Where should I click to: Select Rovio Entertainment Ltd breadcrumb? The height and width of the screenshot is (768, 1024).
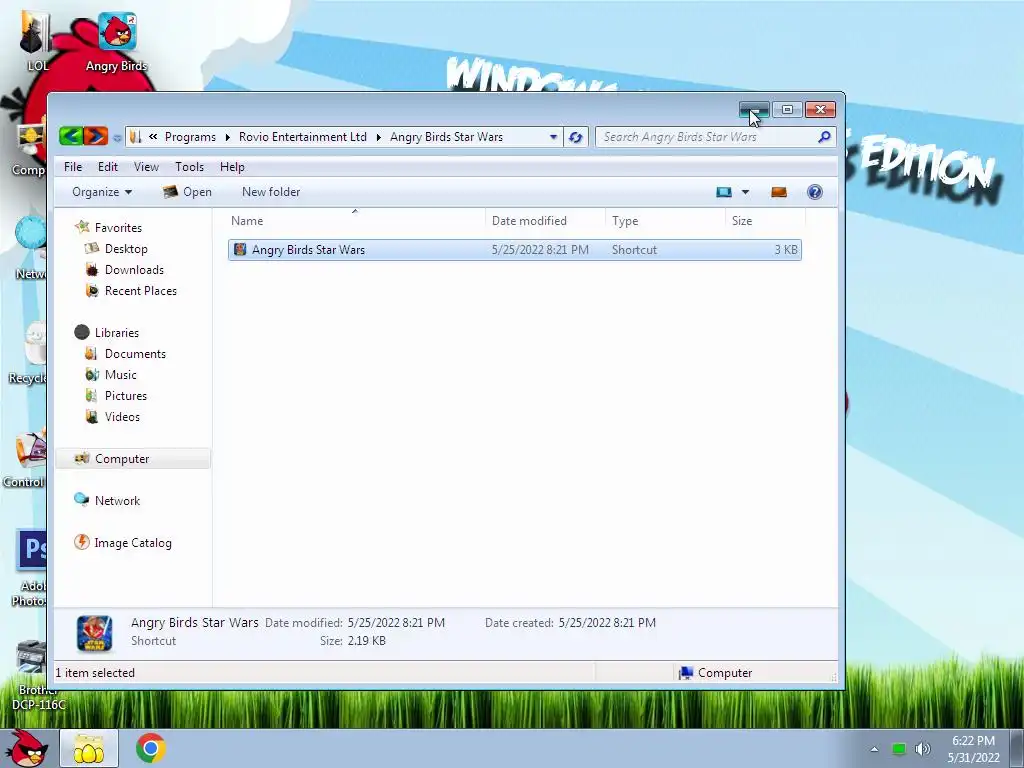click(x=302, y=137)
